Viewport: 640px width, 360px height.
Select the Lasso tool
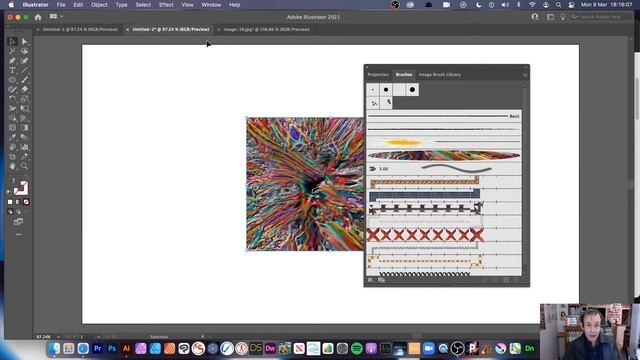(x=24, y=51)
